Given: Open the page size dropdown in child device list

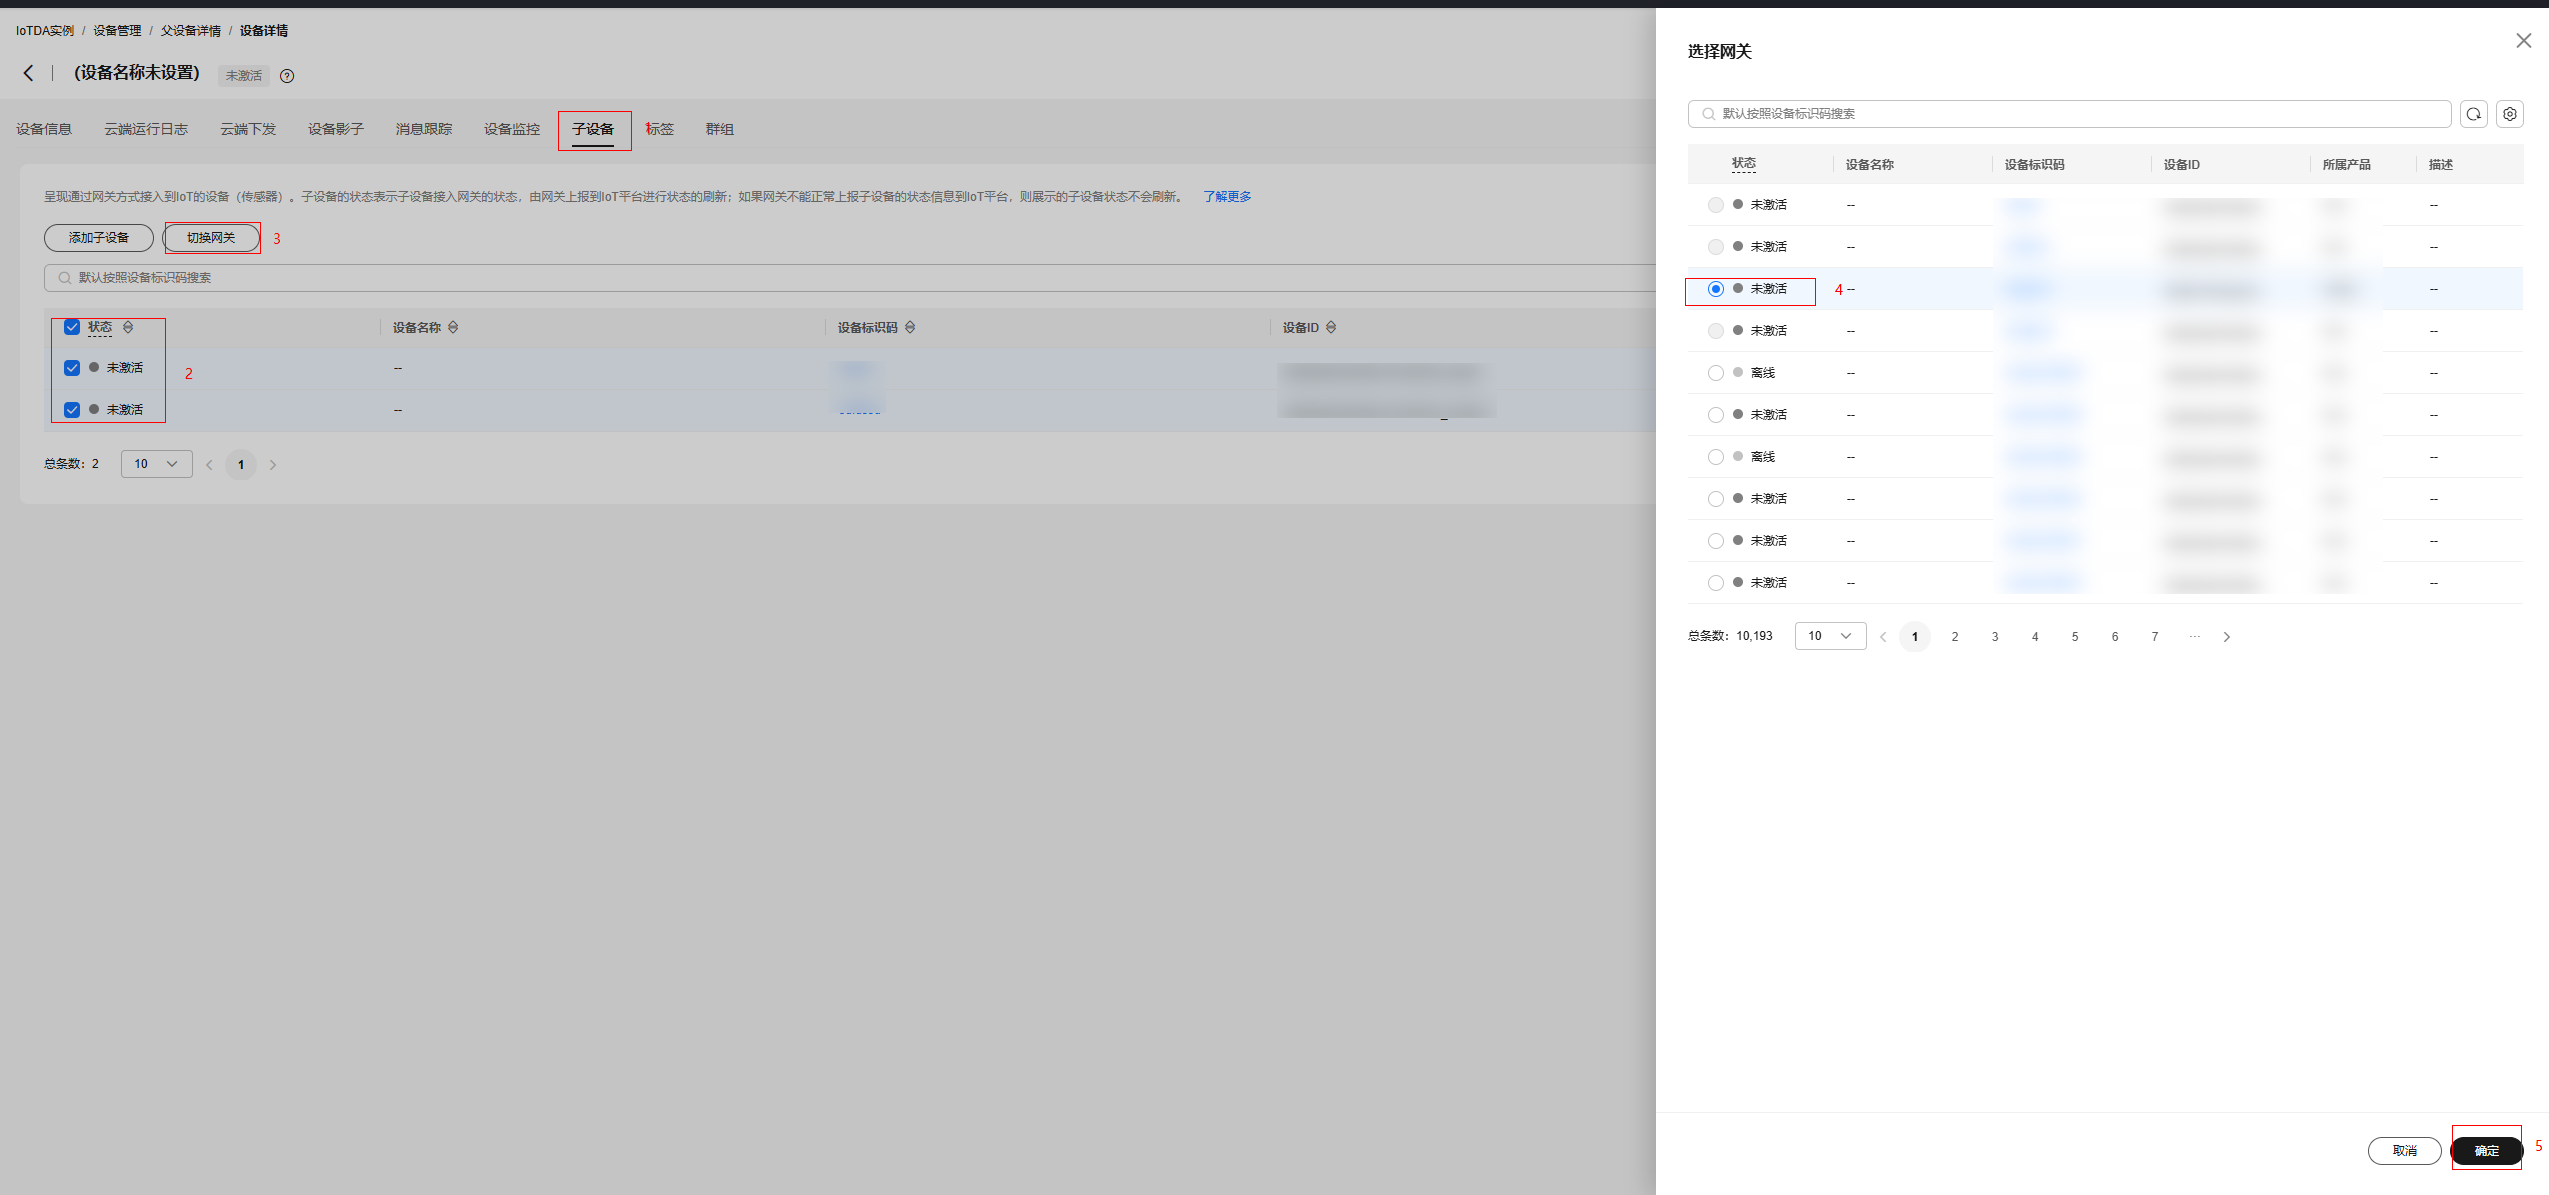Looking at the screenshot, I should 157,464.
